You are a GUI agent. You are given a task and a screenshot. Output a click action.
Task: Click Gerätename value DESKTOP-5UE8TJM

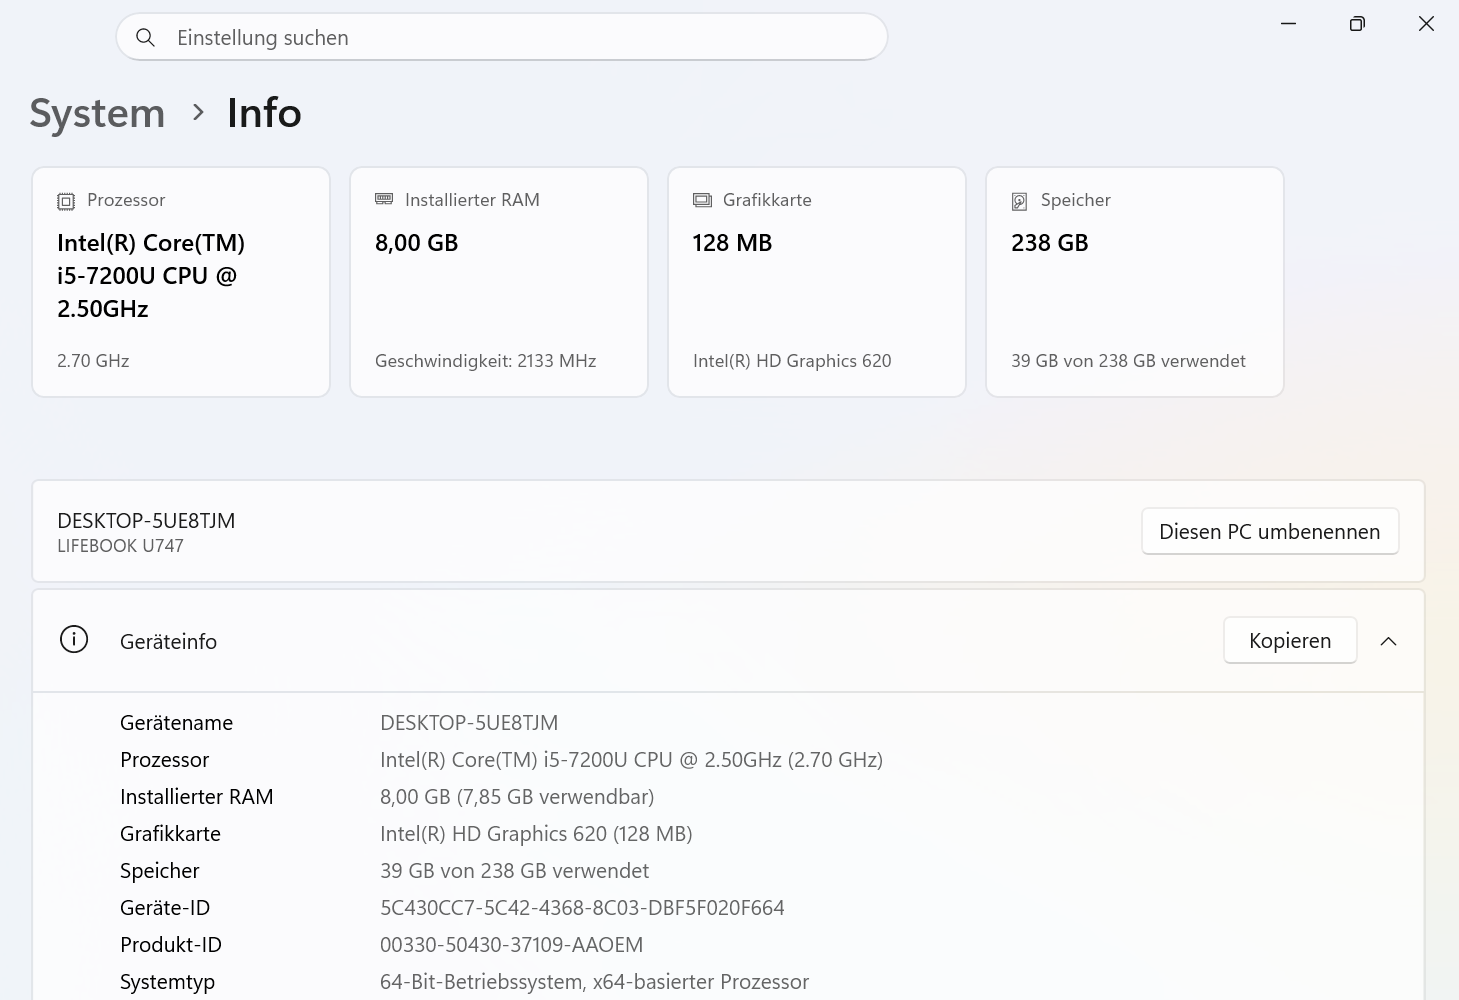[x=469, y=723]
